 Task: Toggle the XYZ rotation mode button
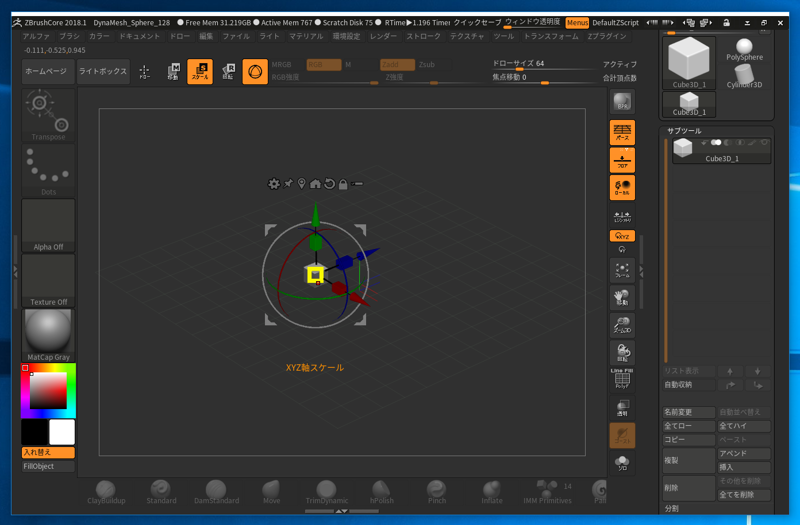(x=622, y=236)
